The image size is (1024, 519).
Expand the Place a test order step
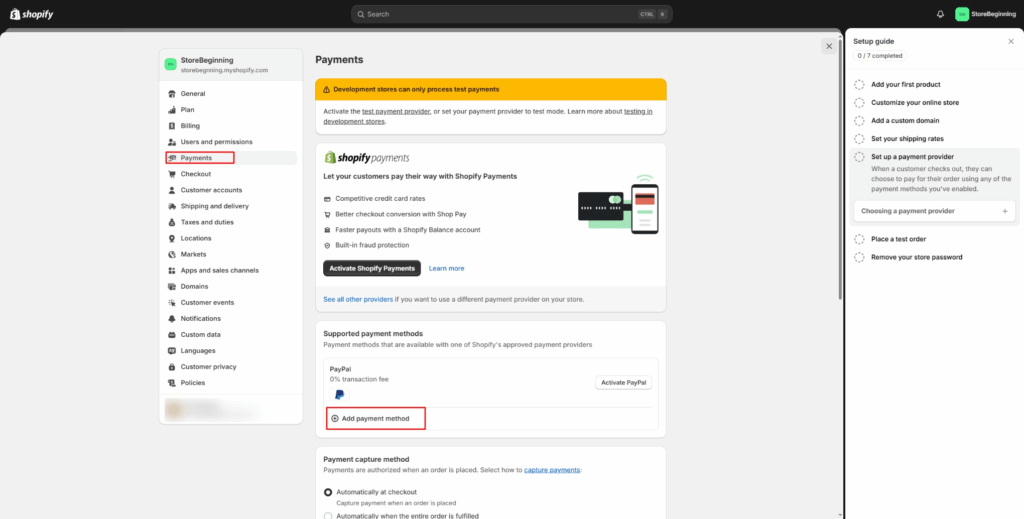[x=899, y=239]
